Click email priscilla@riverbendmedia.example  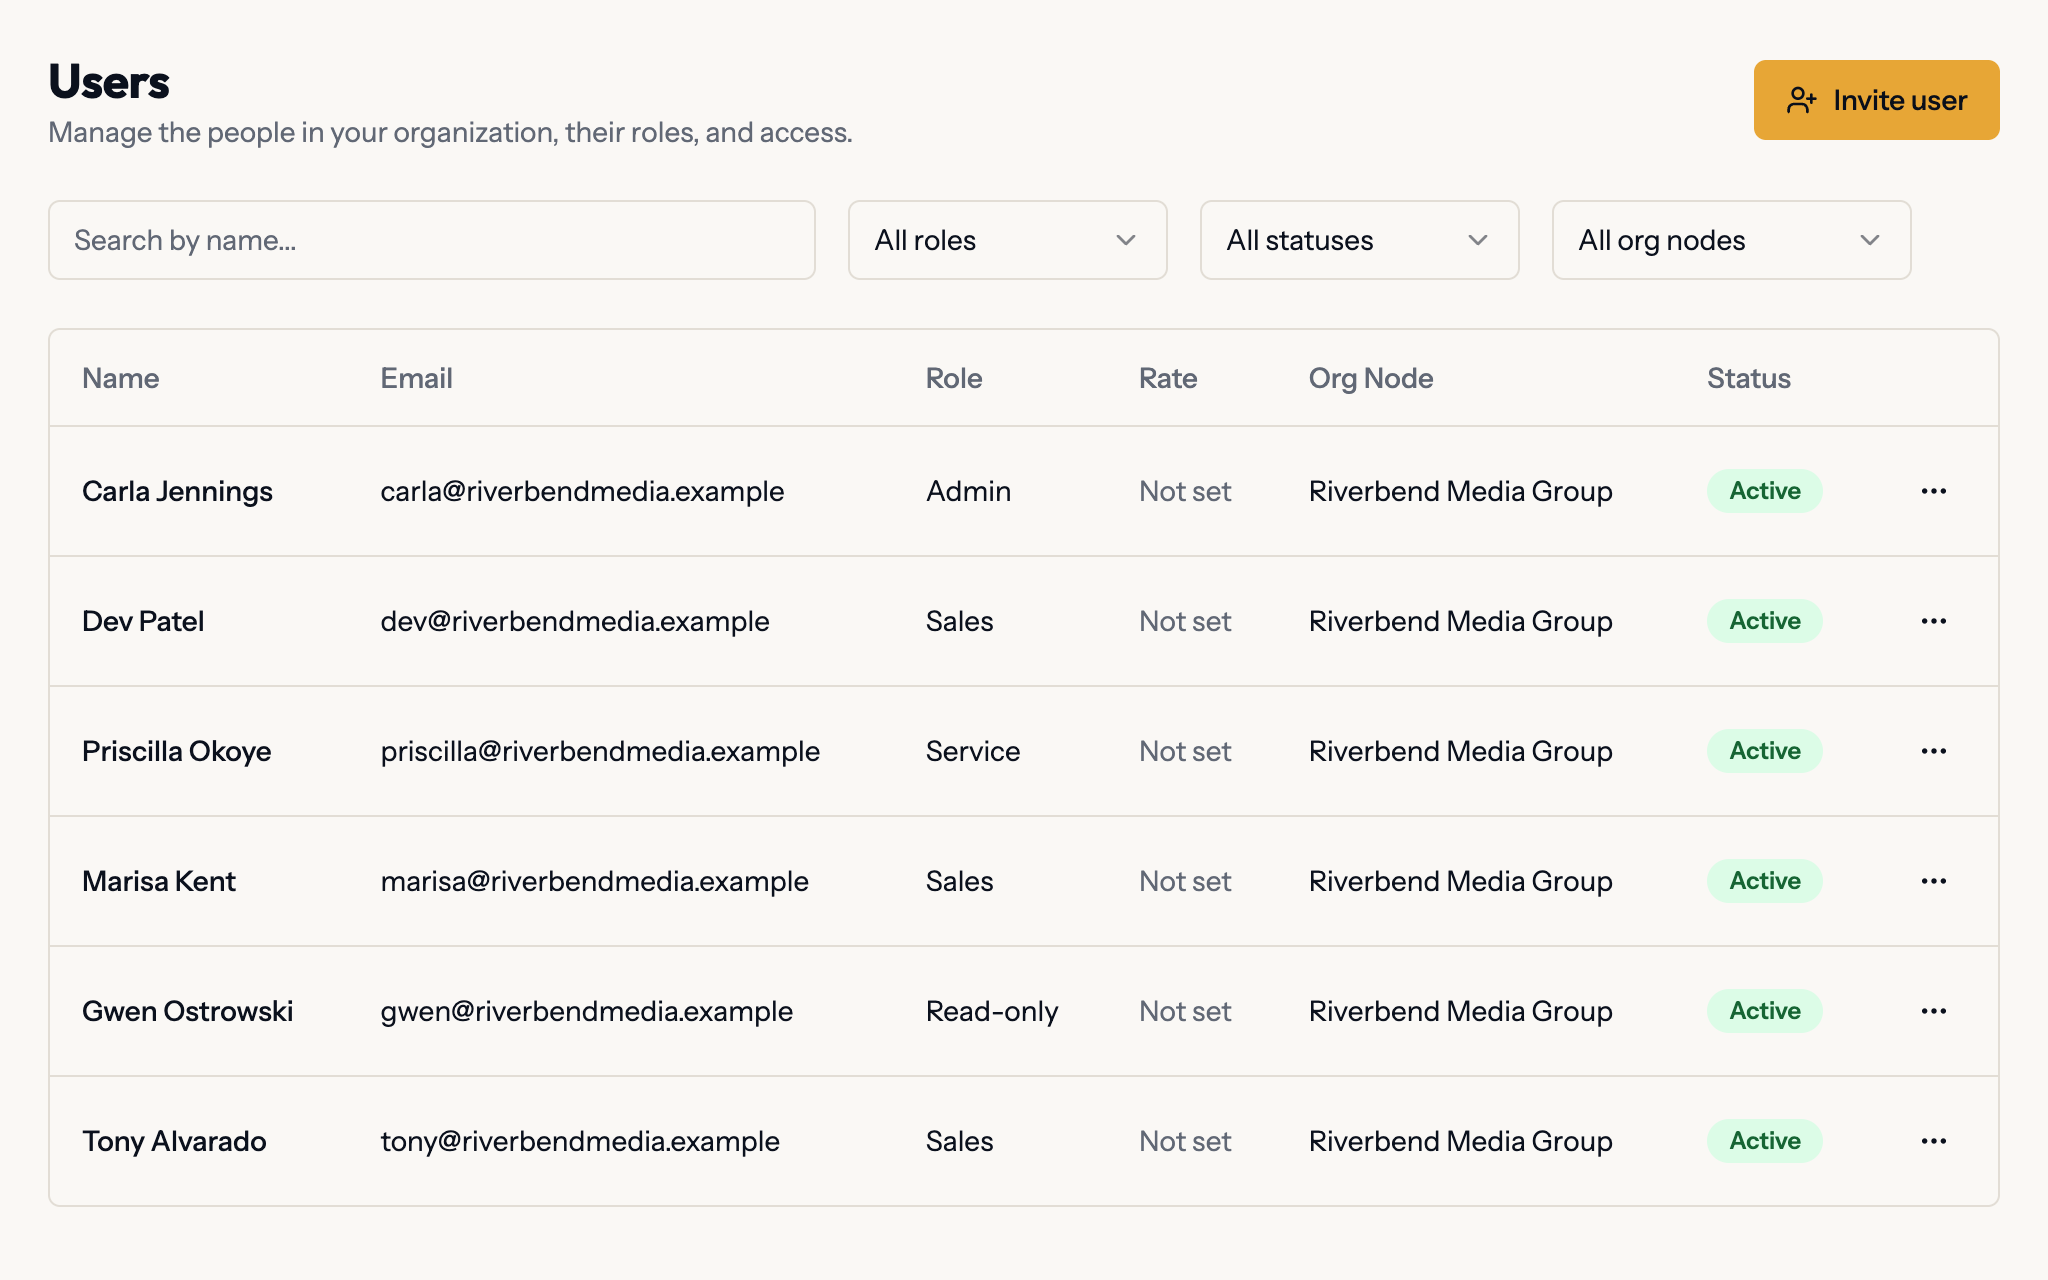pyautogui.click(x=600, y=751)
